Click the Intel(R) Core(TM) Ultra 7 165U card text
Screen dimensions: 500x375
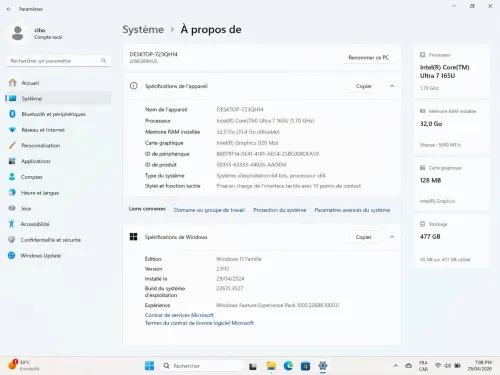click(x=445, y=71)
